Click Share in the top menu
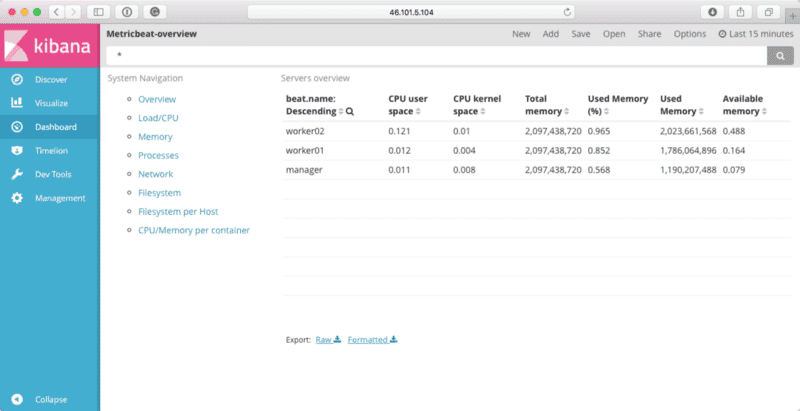The width and height of the screenshot is (800, 411). [x=649, y=34]
